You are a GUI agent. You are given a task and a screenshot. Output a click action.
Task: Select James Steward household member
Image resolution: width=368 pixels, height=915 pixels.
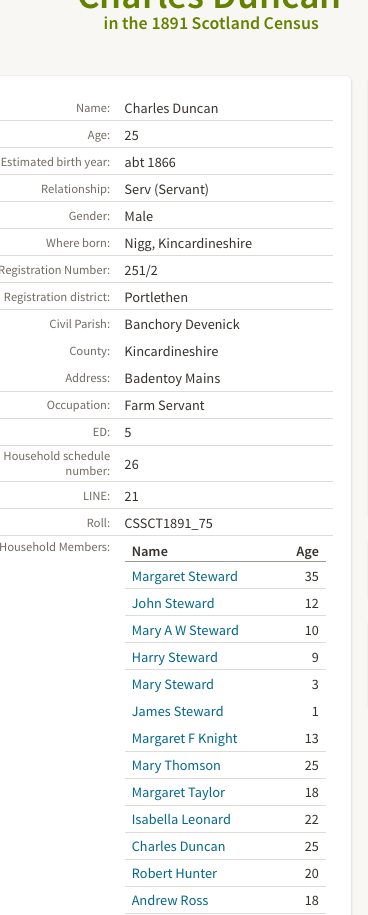[x=177, y=711]
